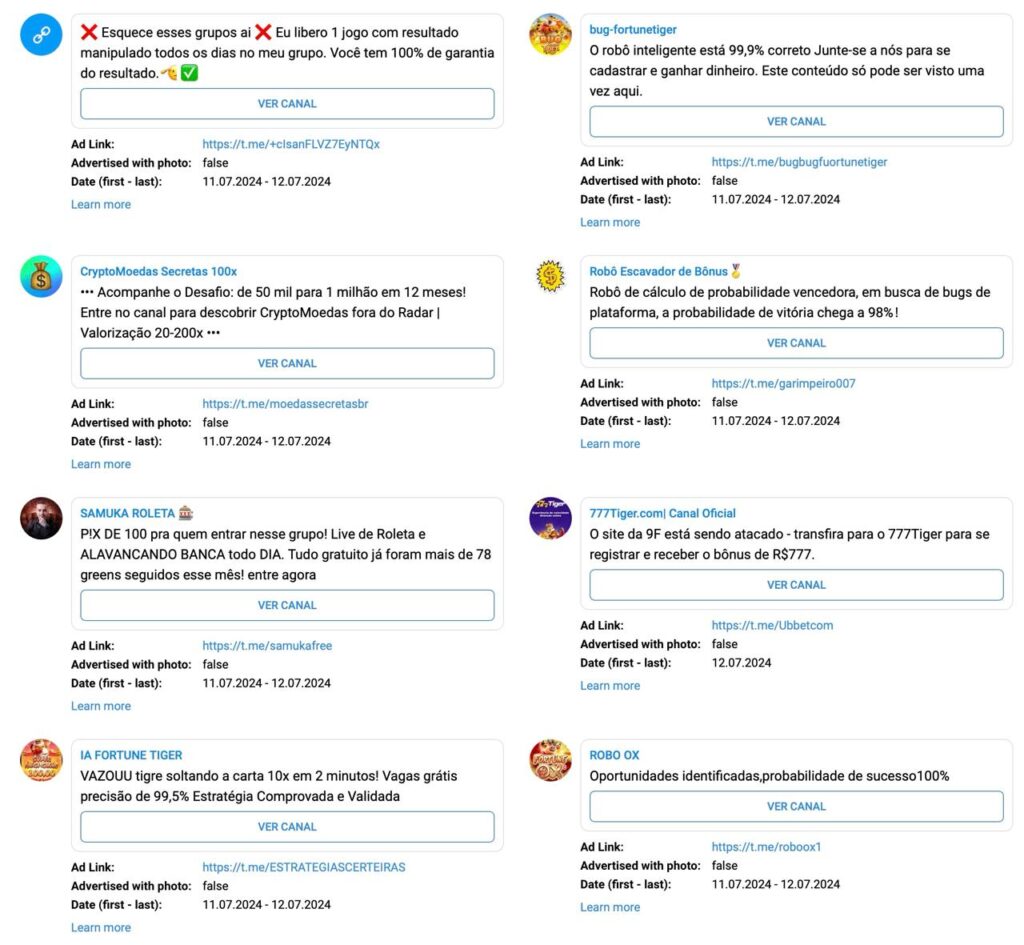Click the Robô Escavador de Bônus title
This screenshot has width=1024, height=945.
(658, 272)
